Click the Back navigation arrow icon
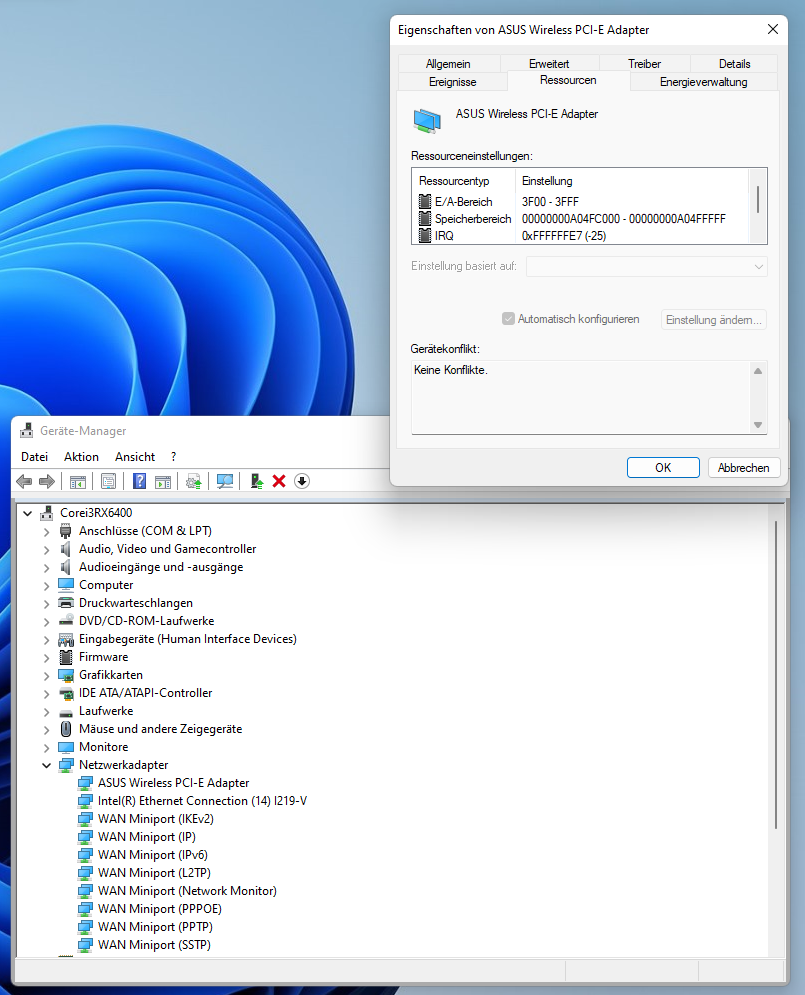 coord(24,481)
